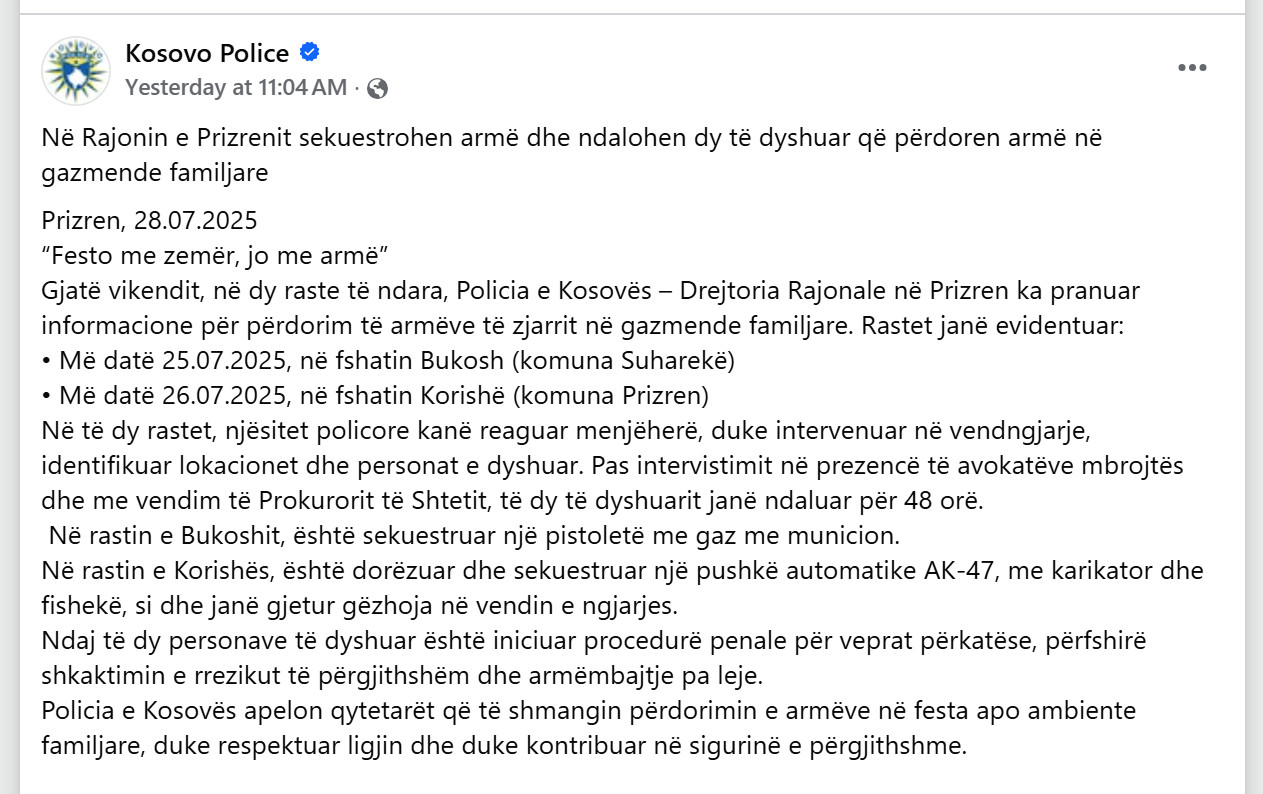Click the blue verified badge icon
The width and height of the screenshot is (1263, 794).
310,53
